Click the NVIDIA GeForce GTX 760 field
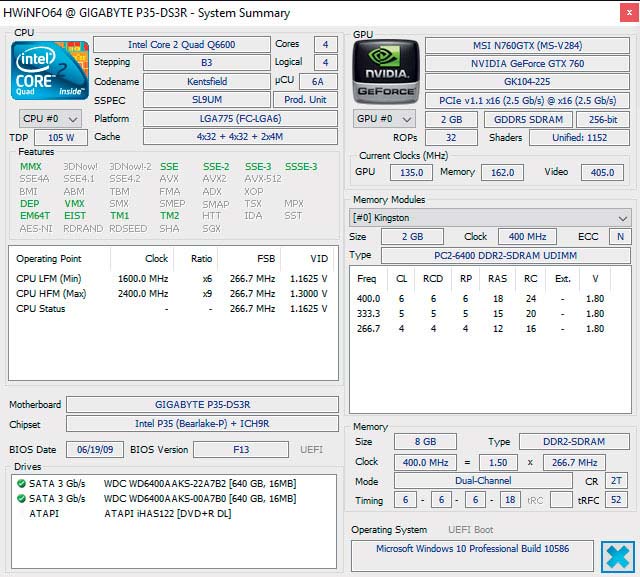This screenshot has height=577, width=640. tap(527, 64)
